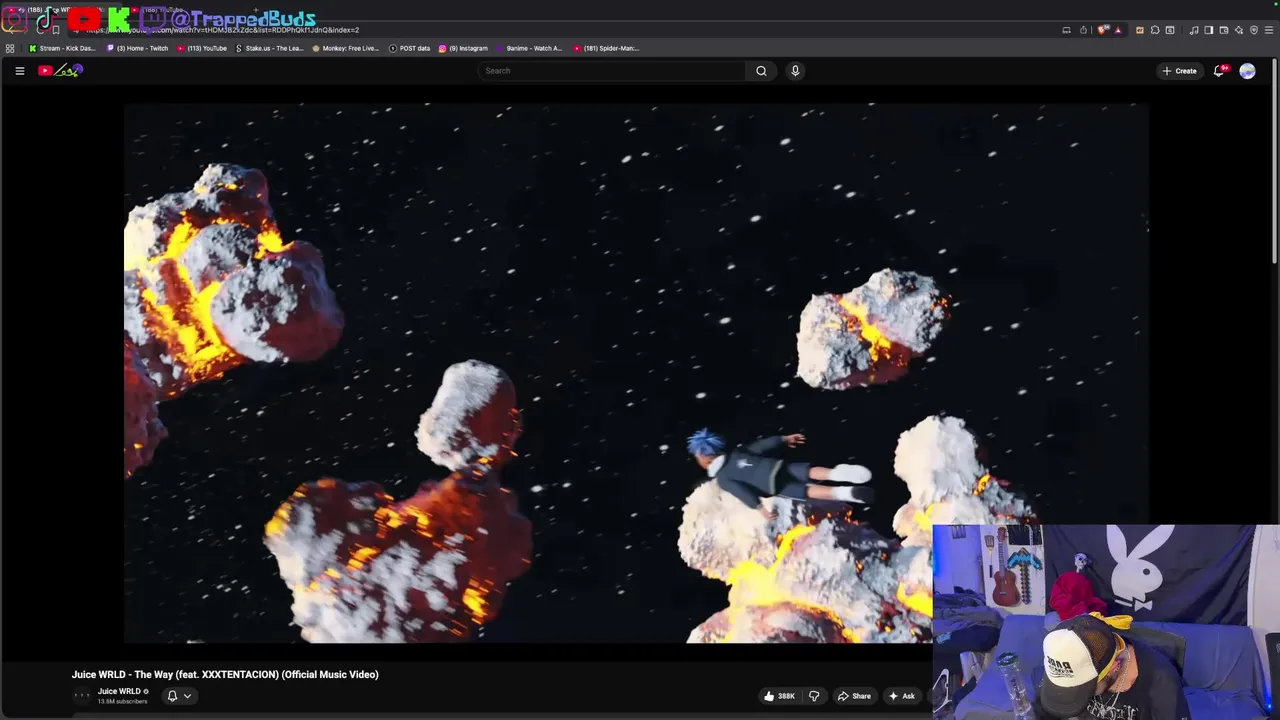This screenshot has height=720, width=1280.
Task: Dislike the video with thumbs down
Action: pyautogui.click(x=814, y=696)
